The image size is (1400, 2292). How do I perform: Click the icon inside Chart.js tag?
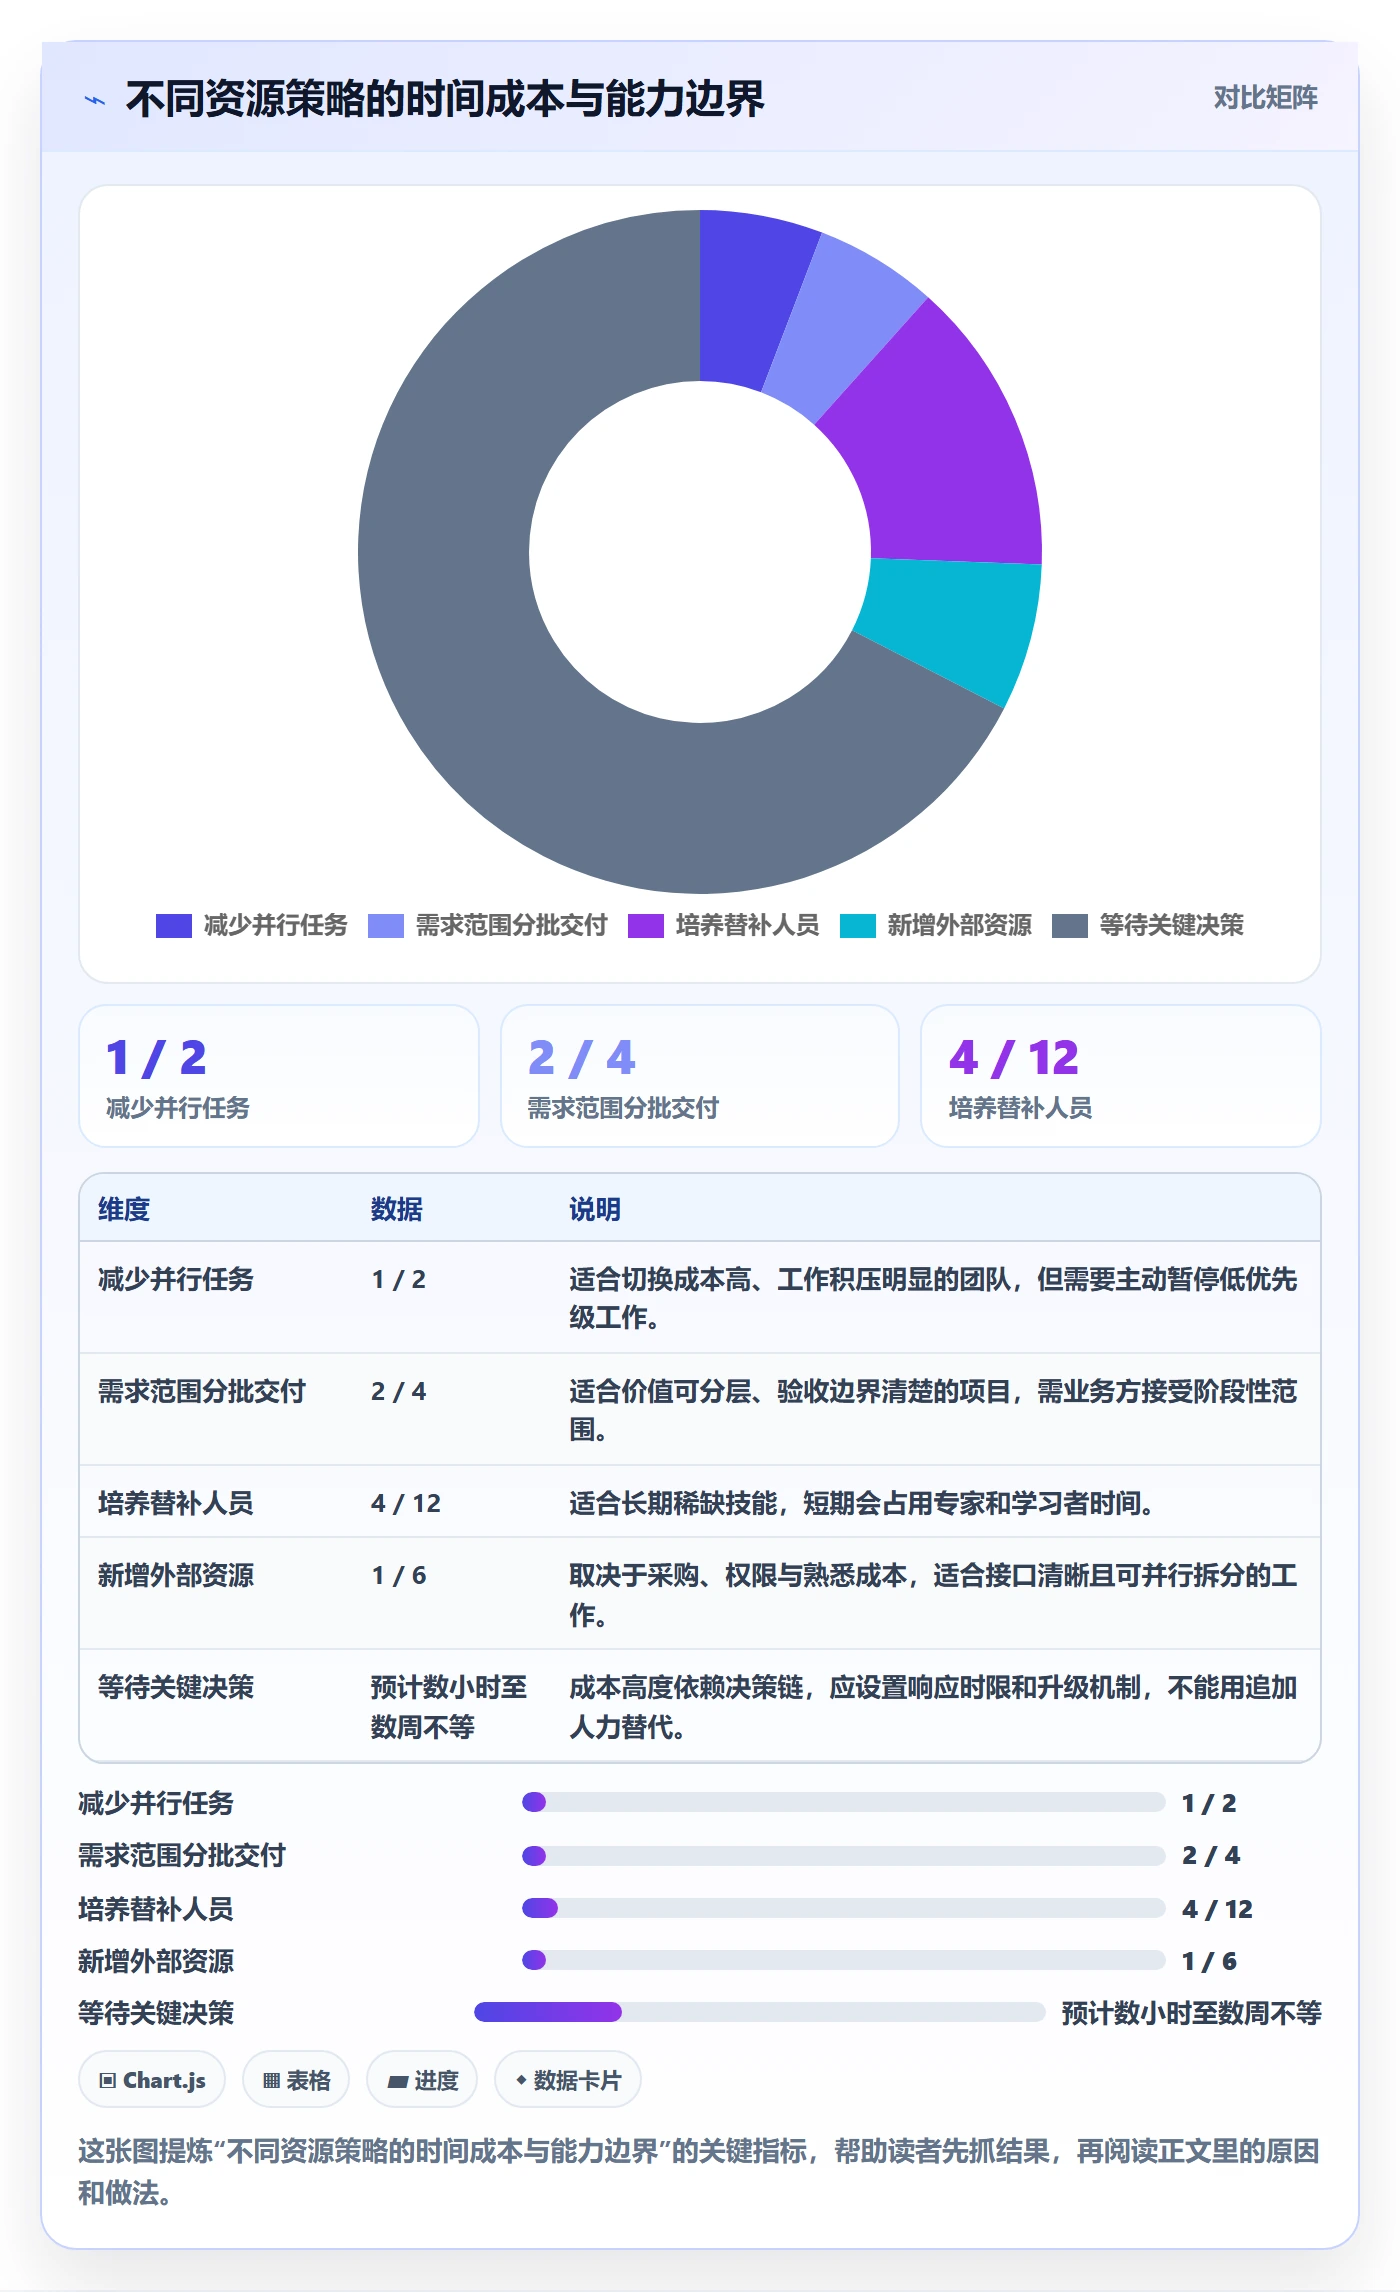pos(108,2081)
